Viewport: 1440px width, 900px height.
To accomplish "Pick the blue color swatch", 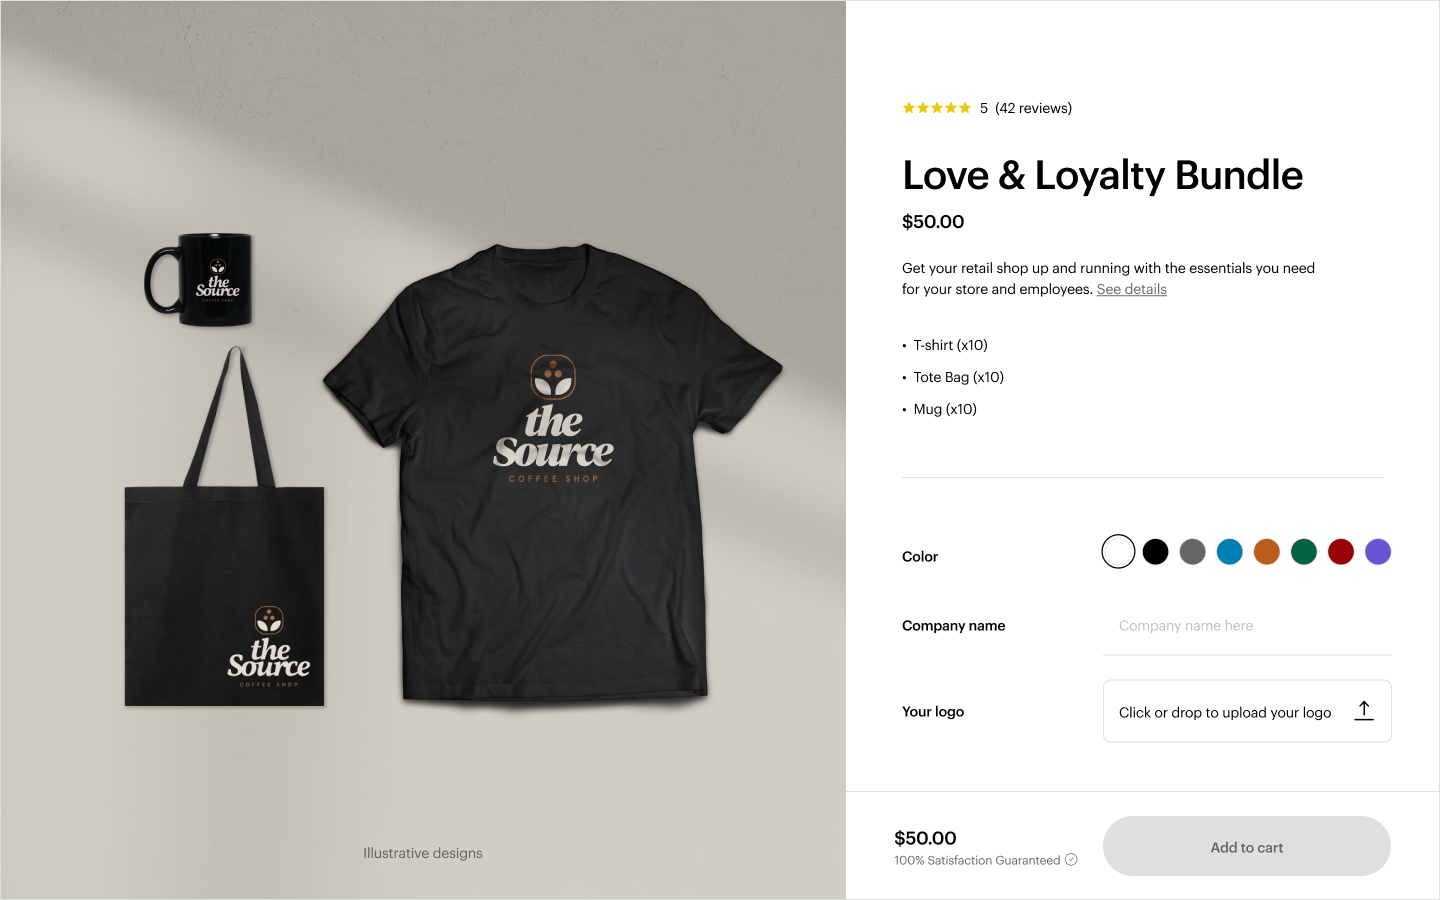I will [1229, 551].
